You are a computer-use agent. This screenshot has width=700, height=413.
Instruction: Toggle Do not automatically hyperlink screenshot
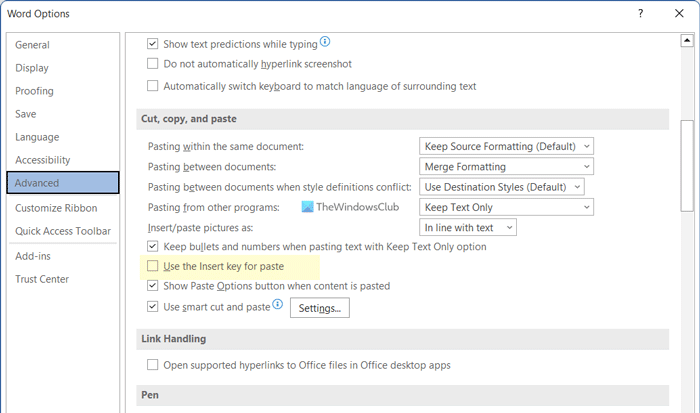tap(153, 63)
